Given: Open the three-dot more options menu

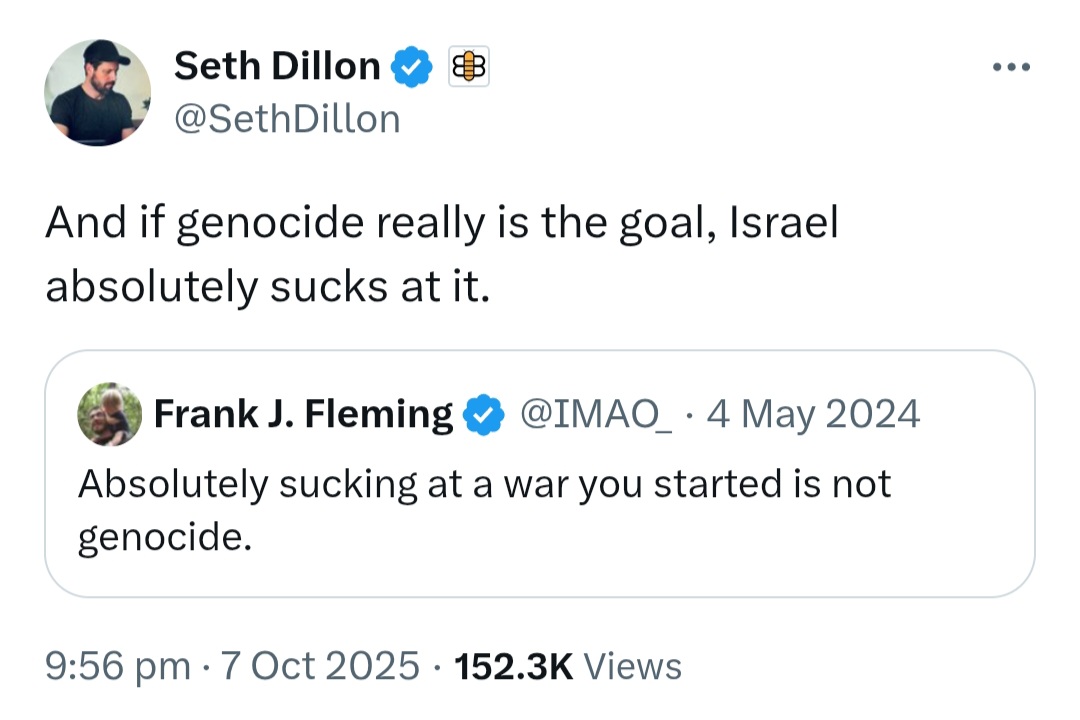Looking at the screenshot, I should (x=1011, y=67).
